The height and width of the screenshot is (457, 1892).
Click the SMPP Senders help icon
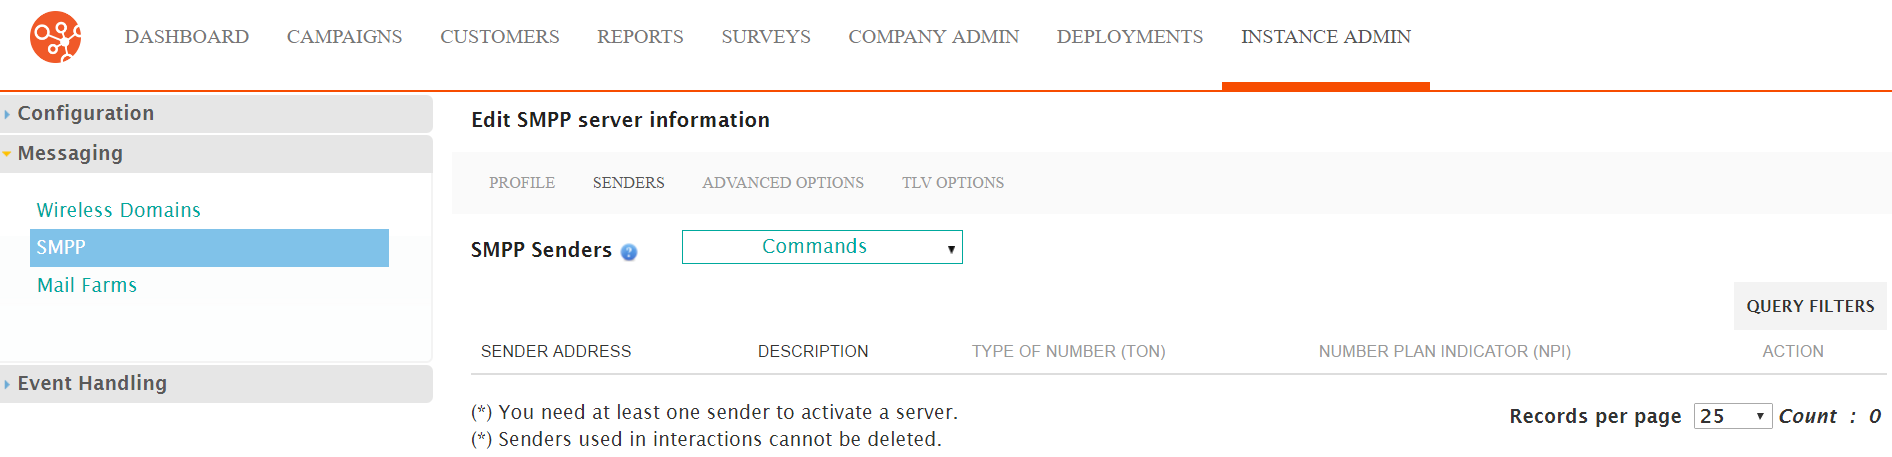point(629,252)
